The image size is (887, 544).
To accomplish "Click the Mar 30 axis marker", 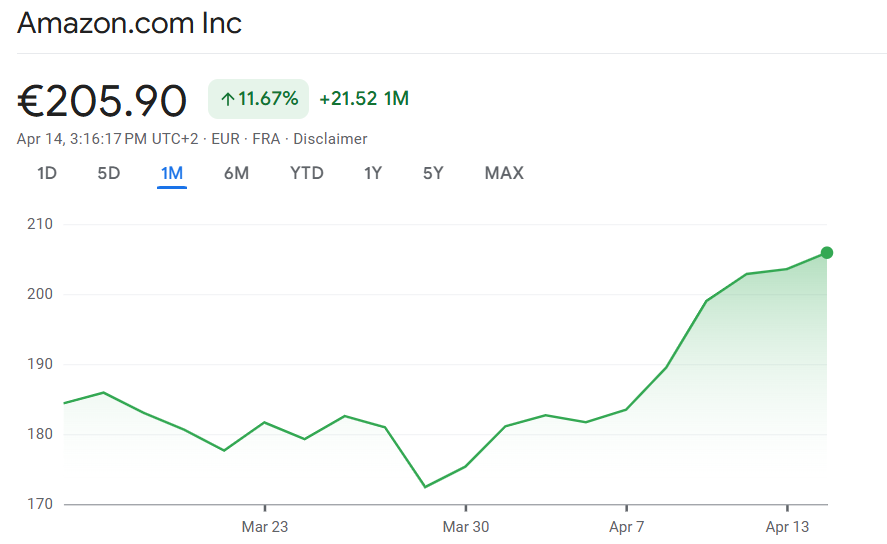I will (465, 527).
